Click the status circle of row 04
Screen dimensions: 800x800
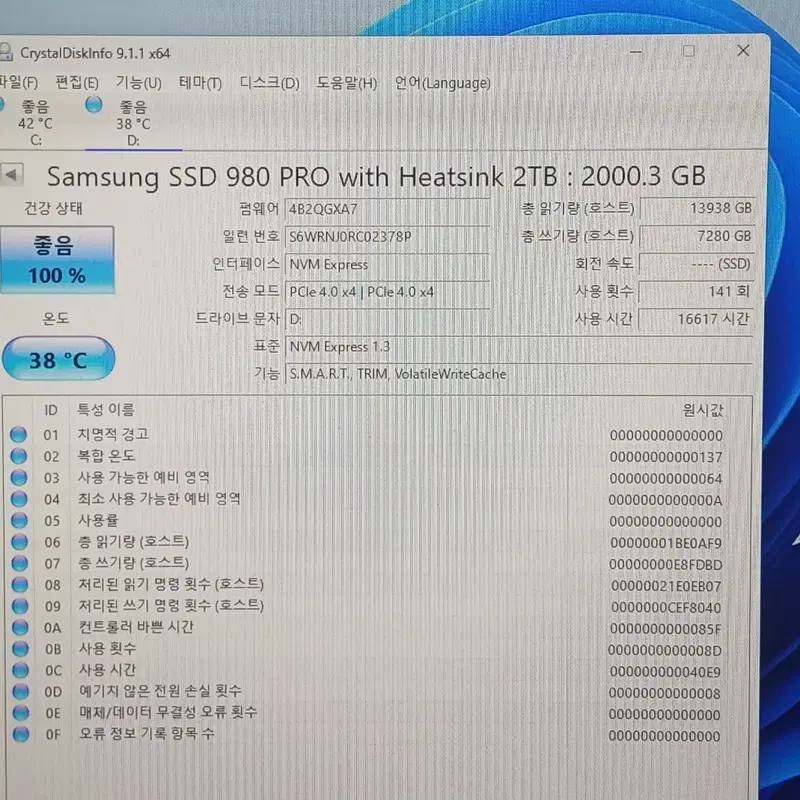(19, 499)
